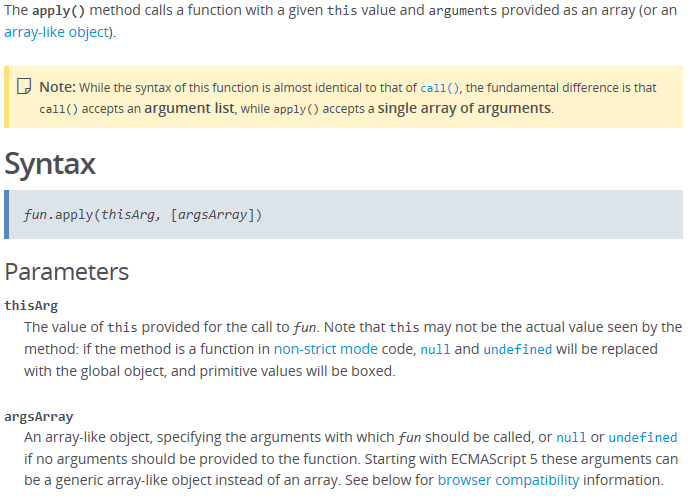
Task: Click the argsArray parameter term
Action: 39,415
